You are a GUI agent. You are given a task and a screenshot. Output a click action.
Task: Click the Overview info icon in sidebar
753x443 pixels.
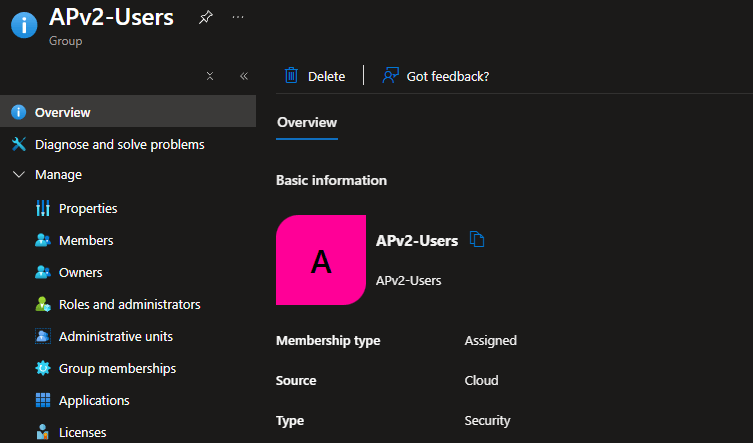click(x=18, y=112)
